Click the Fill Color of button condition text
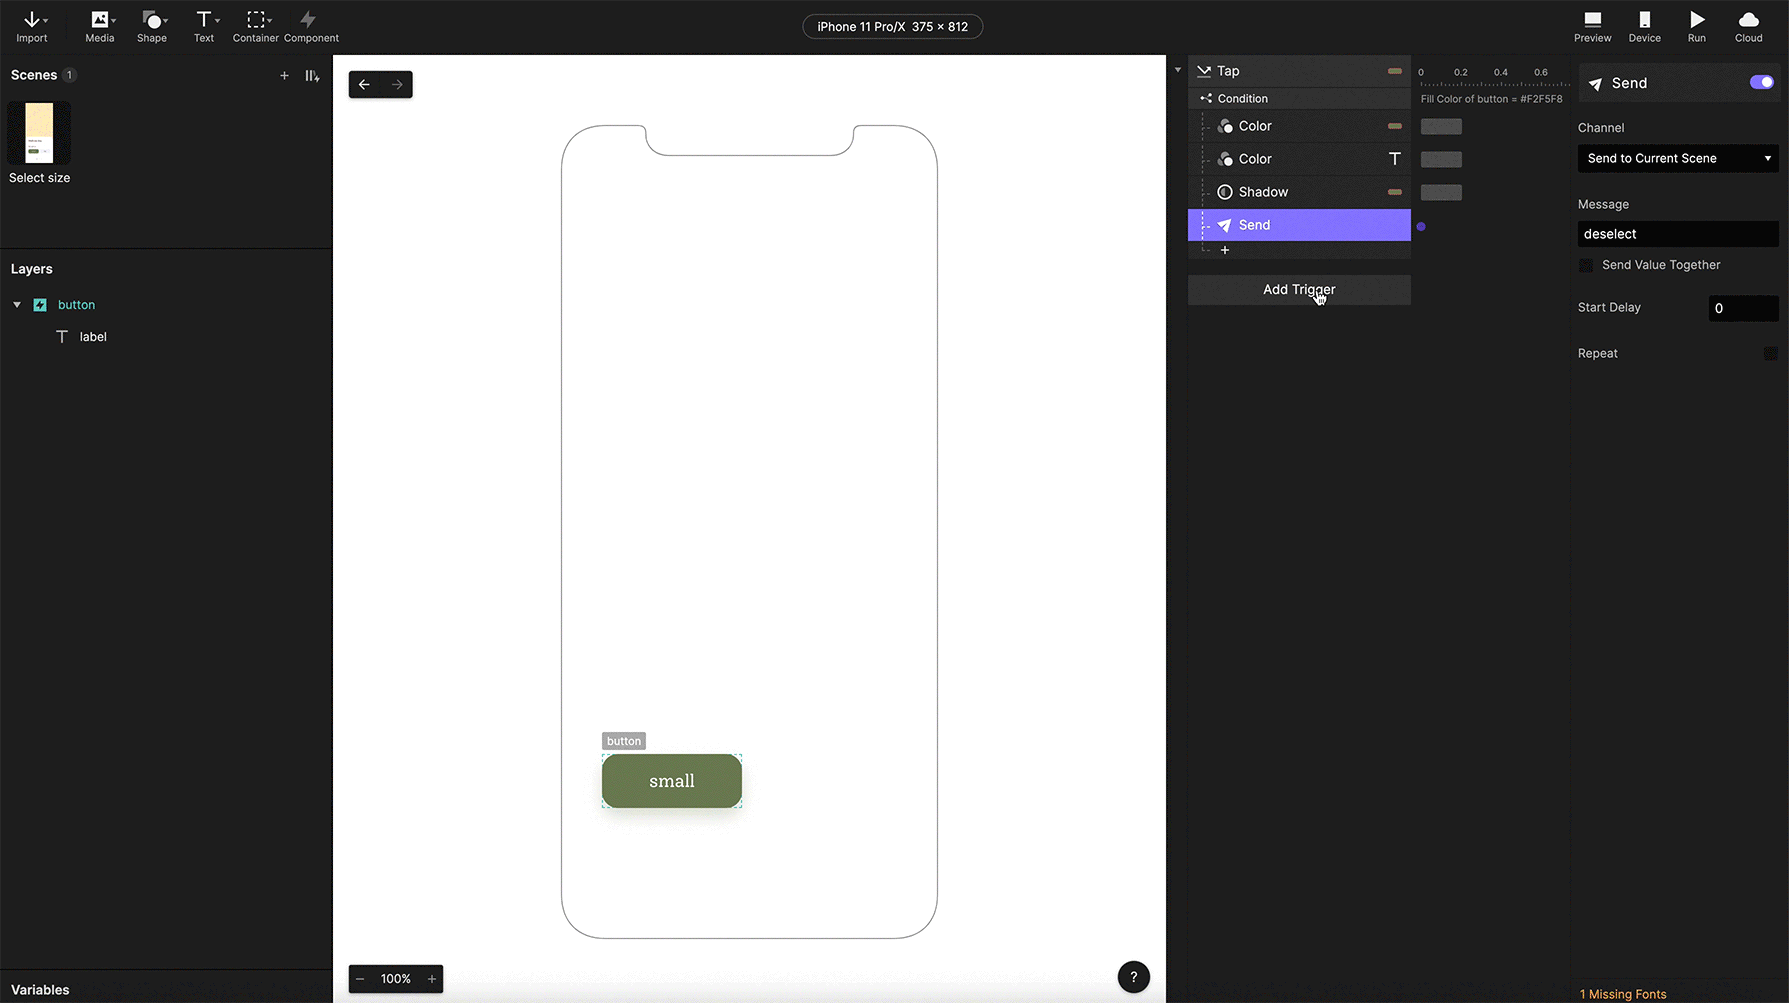 tap(1491, 99)
